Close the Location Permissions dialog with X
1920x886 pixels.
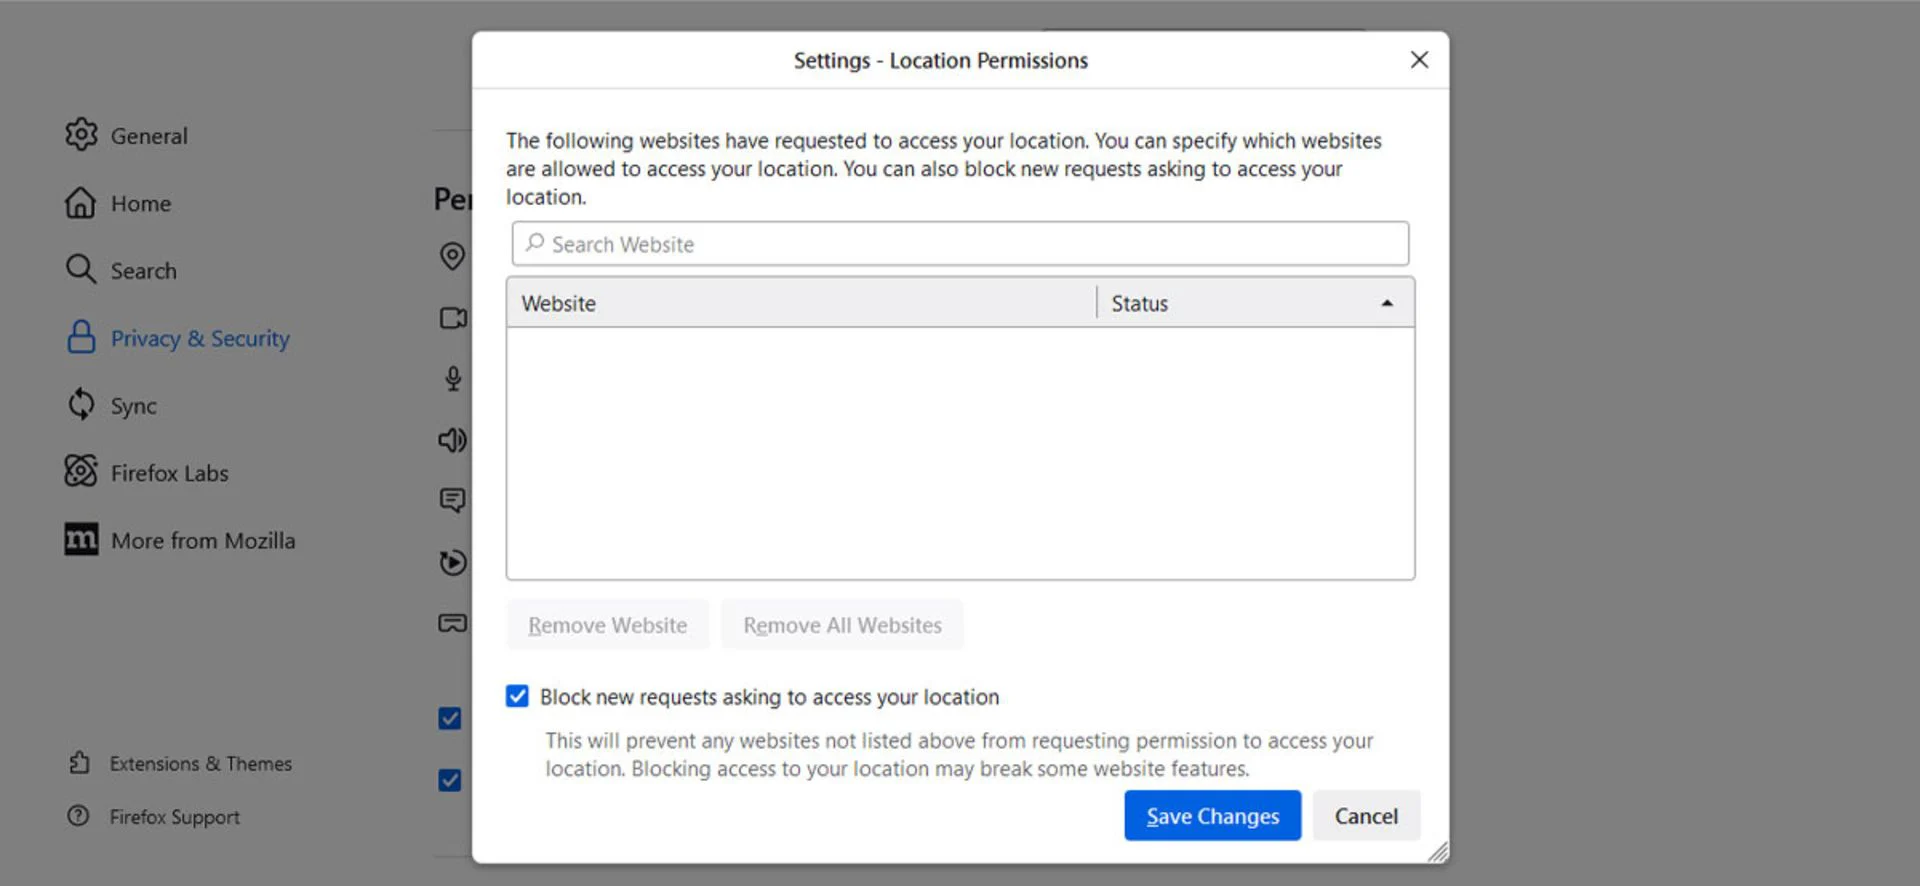click(1418, 60)
